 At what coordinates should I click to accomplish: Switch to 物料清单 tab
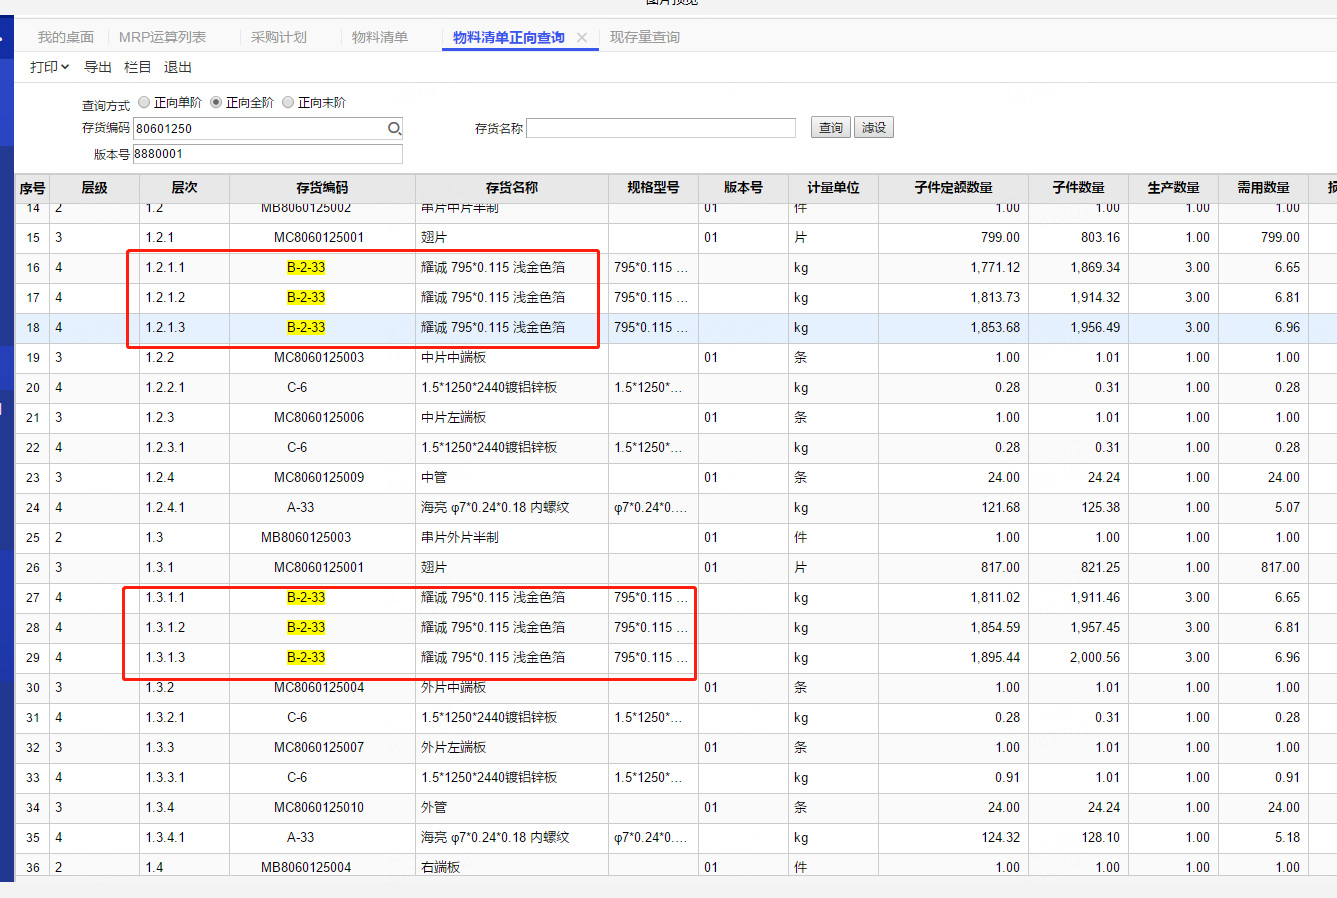(380, 37)
